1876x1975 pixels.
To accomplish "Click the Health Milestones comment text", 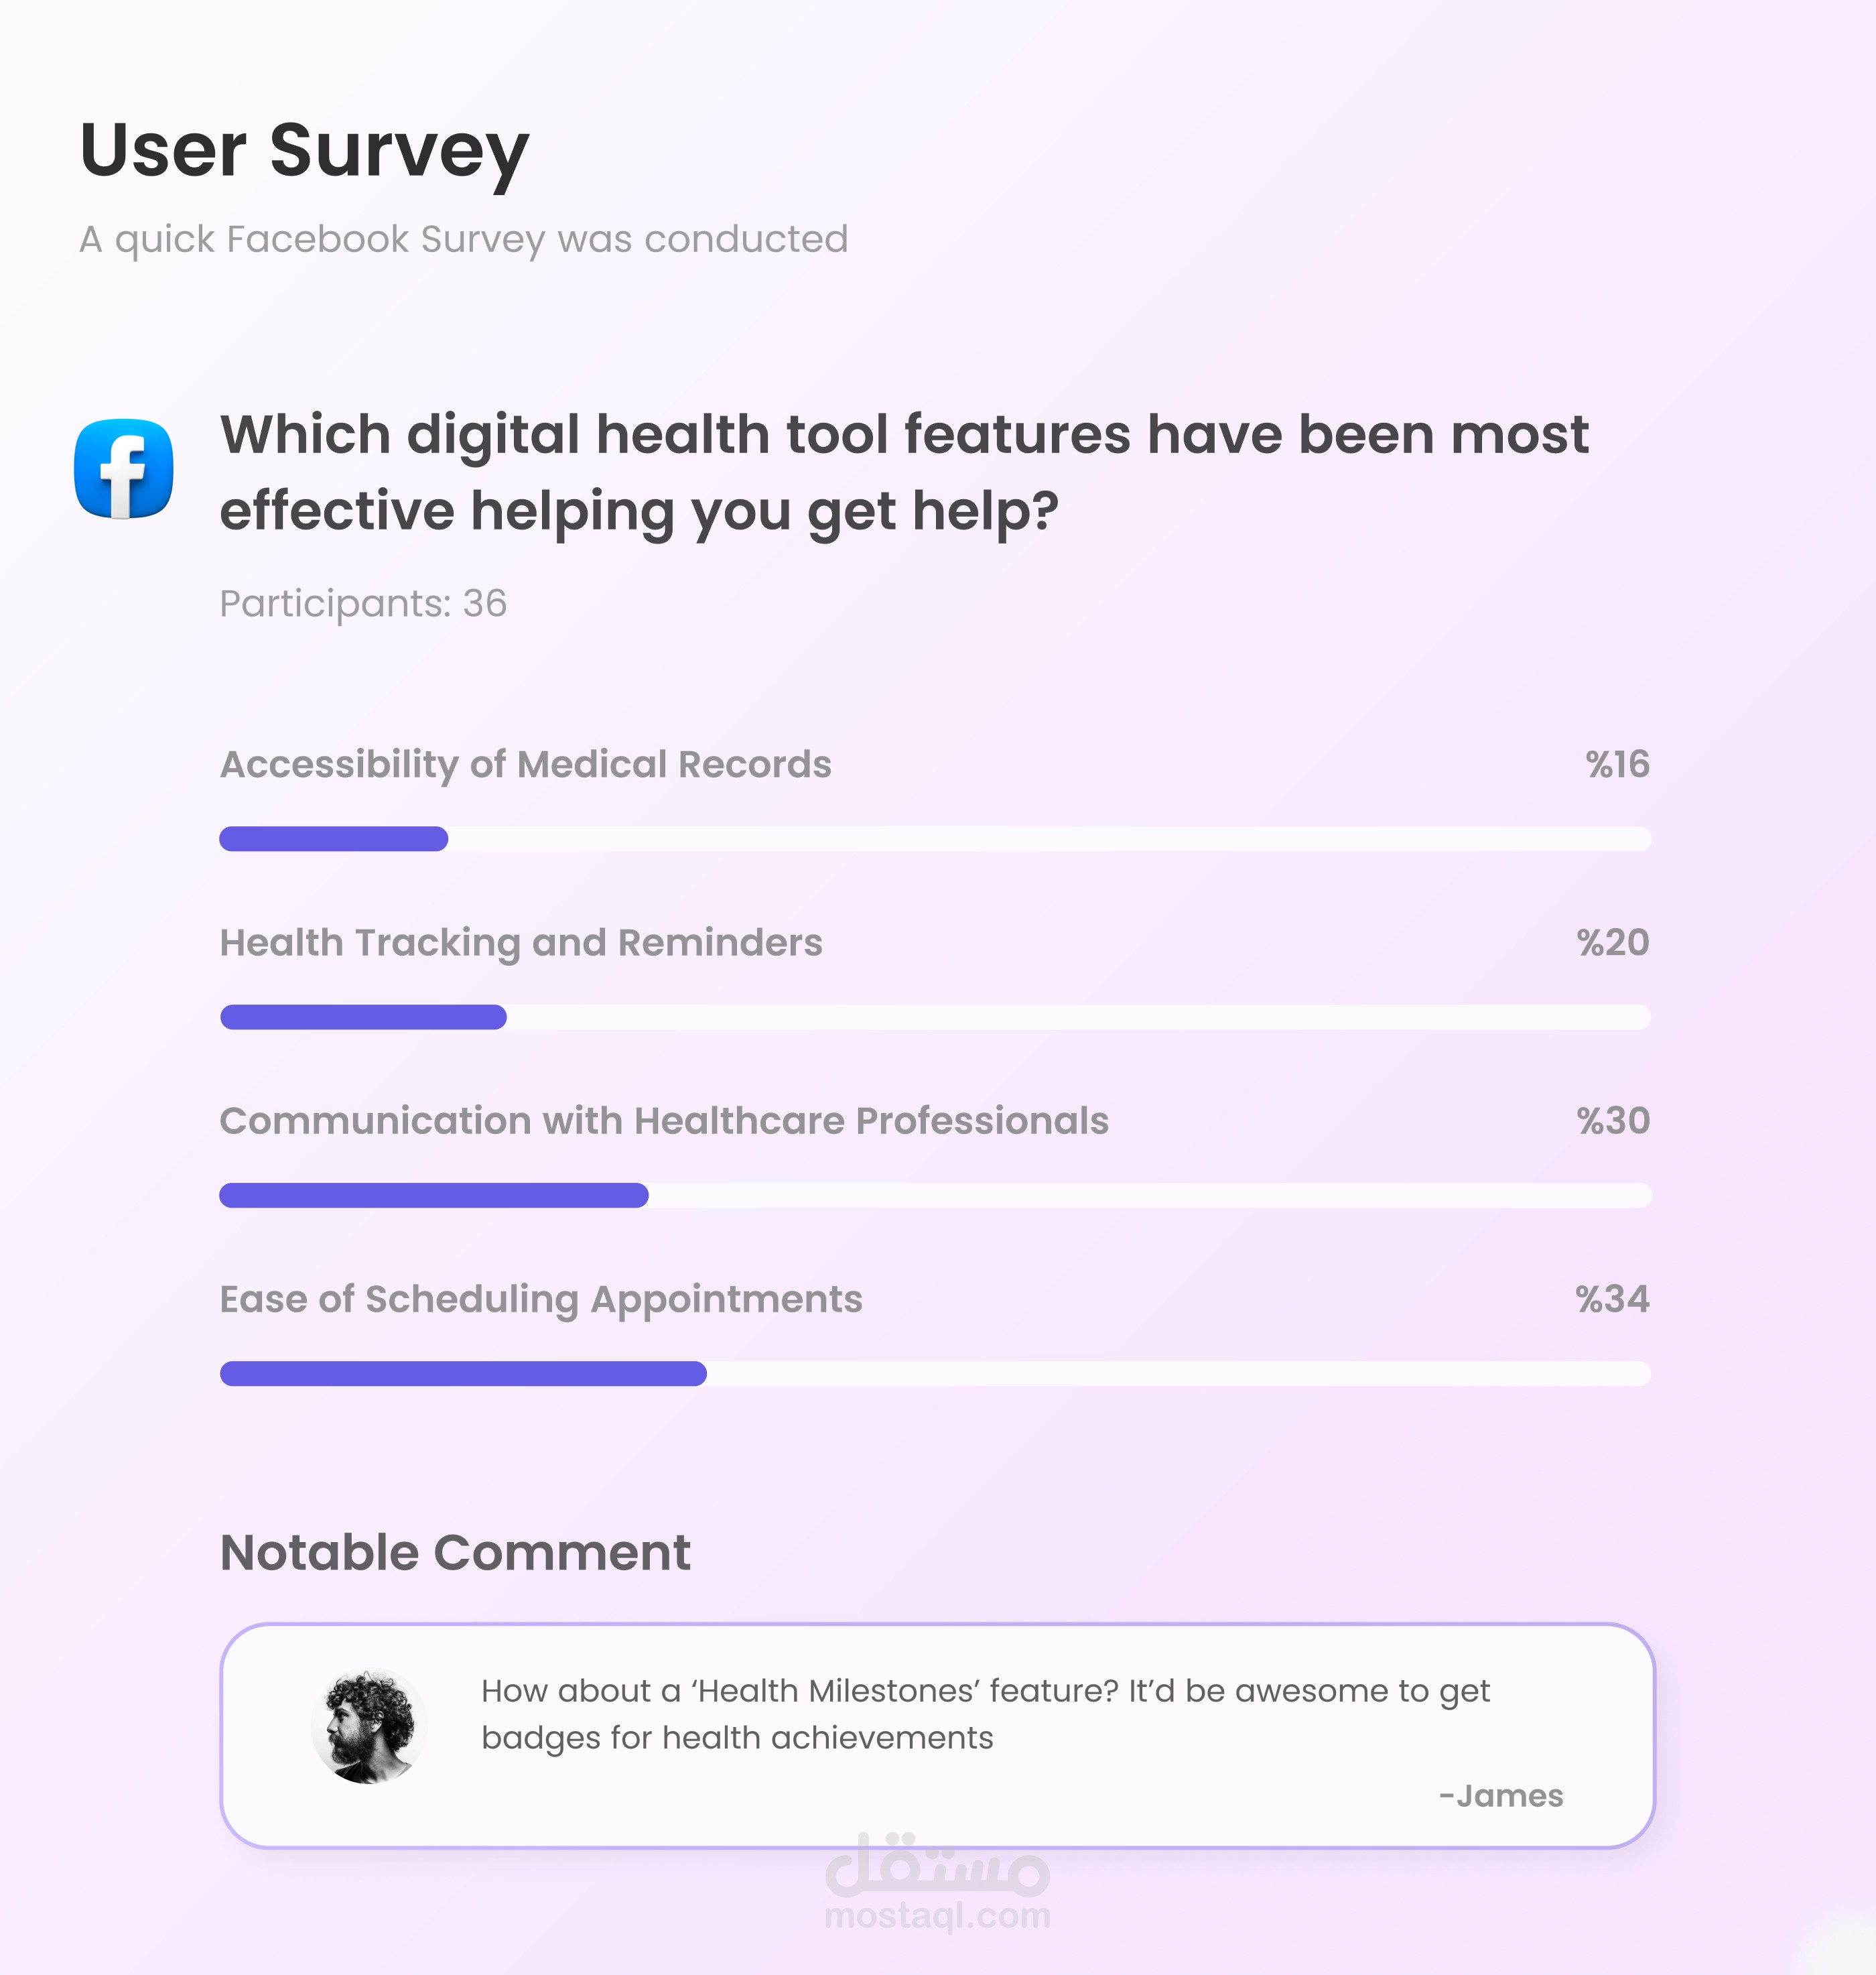I will pyautogui.click(x=985, y=1714).
